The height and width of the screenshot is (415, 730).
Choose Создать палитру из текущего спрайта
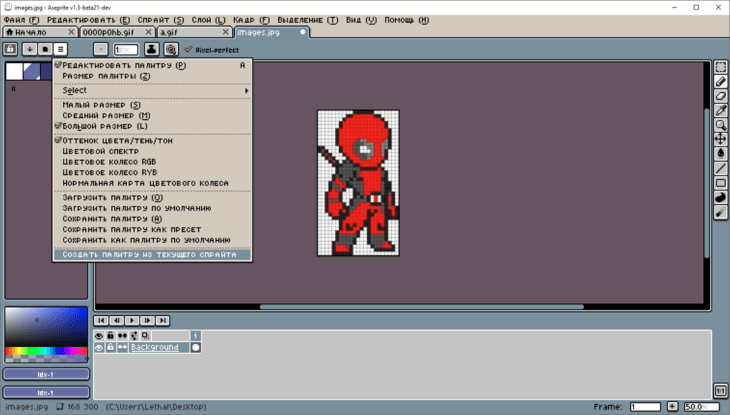point(152,255)
